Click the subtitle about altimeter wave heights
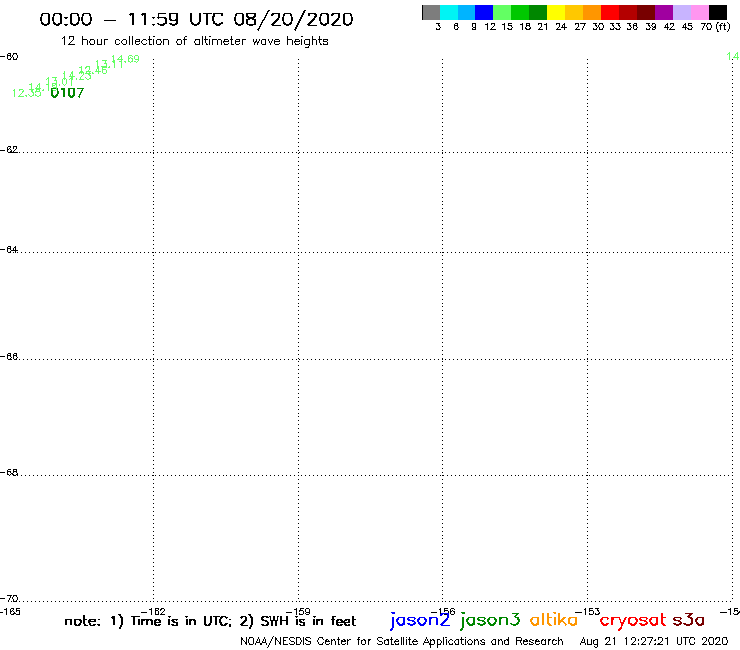The height and width of the screenshot is (650, 740). (194, 41)
